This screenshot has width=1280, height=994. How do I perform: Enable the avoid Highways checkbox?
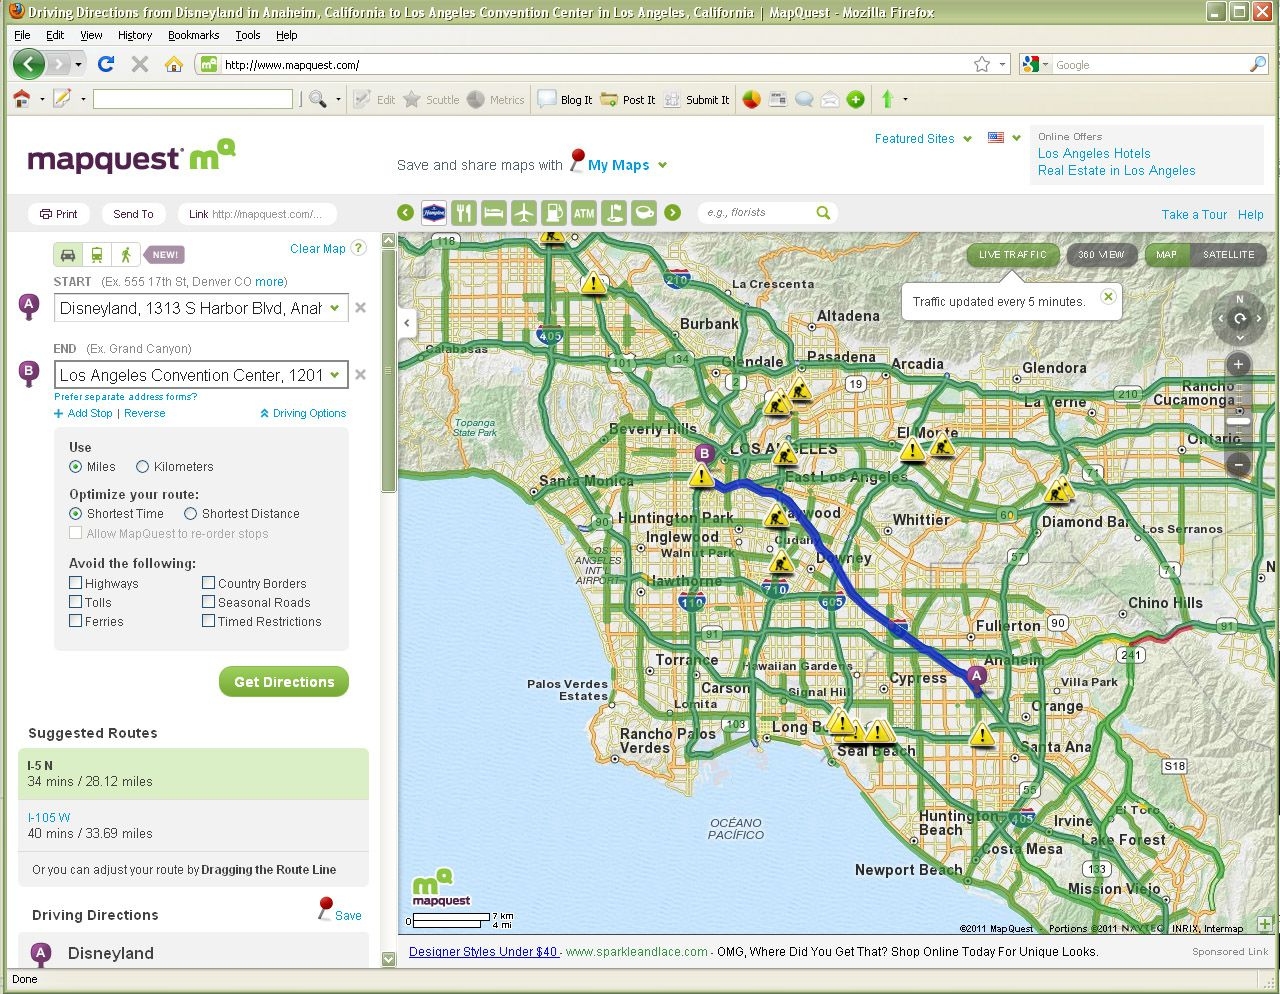[76, 583]
